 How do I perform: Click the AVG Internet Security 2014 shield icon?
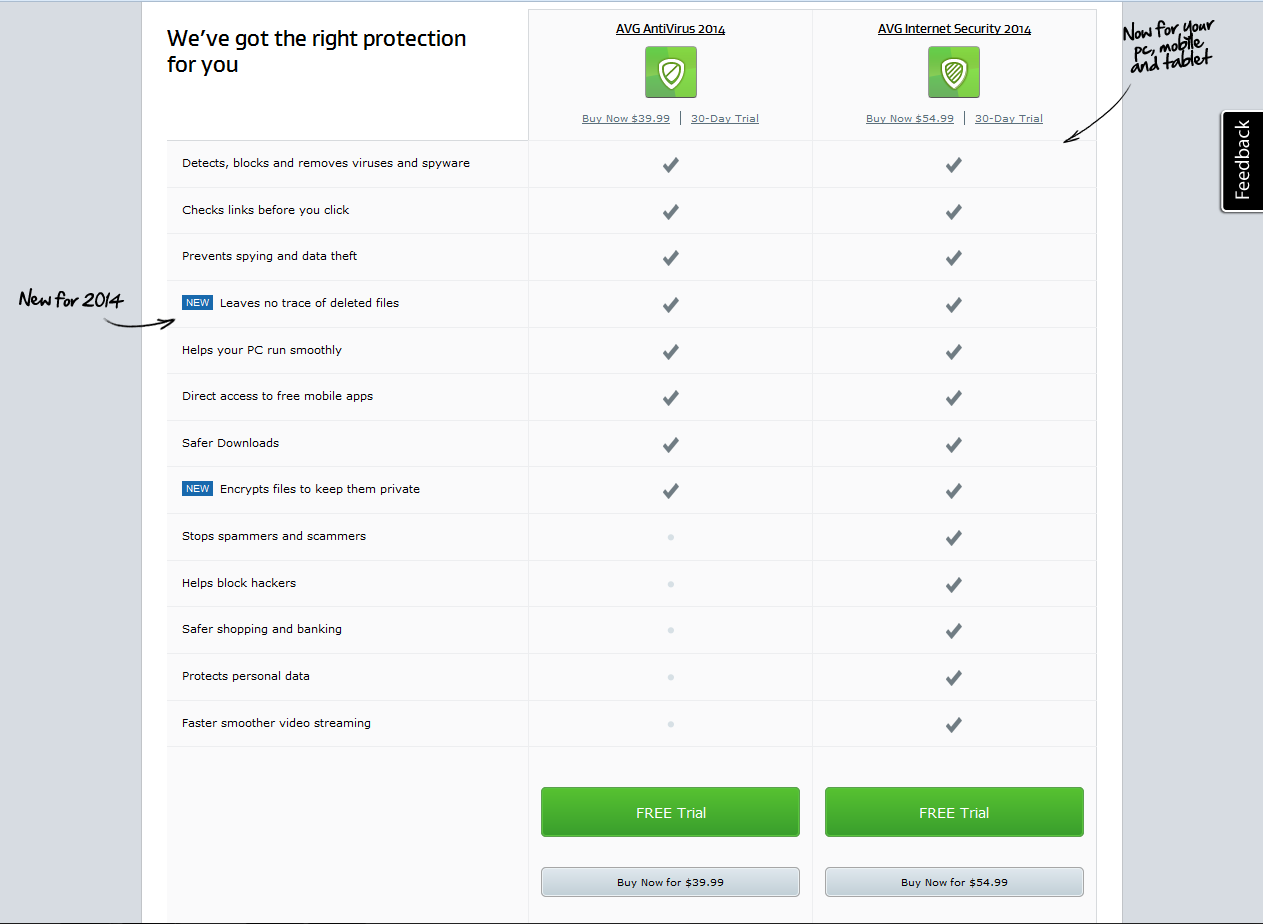pyautogui.click(x=954, y=72)
